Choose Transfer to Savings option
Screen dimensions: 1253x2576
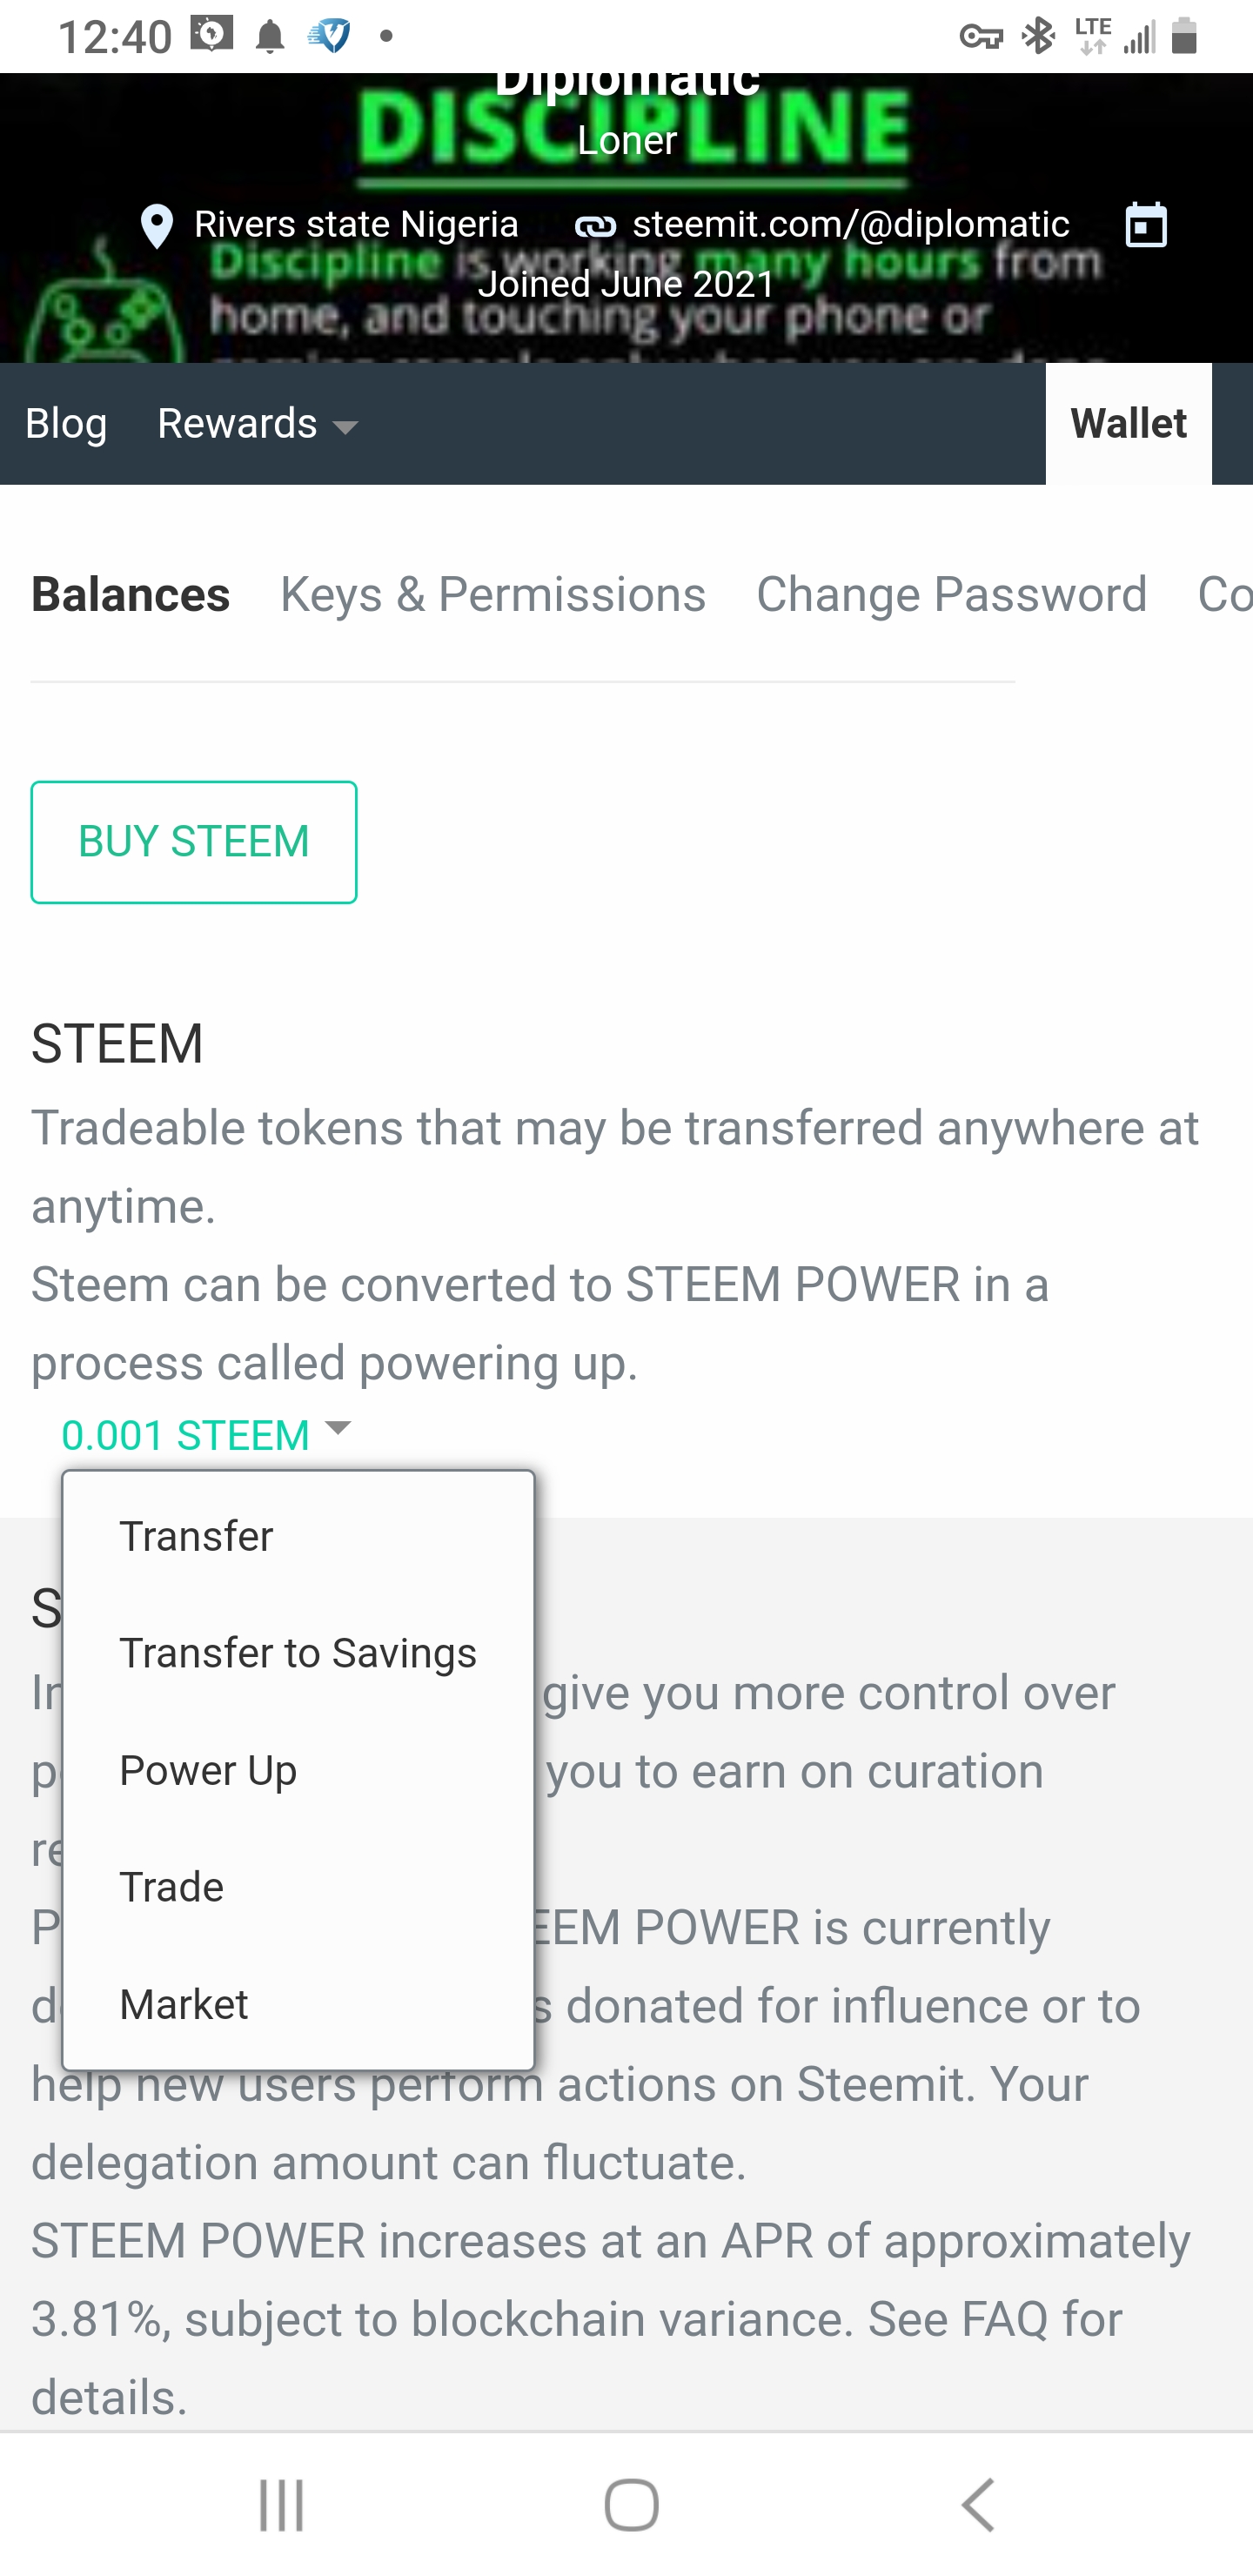click(298, 1653)
